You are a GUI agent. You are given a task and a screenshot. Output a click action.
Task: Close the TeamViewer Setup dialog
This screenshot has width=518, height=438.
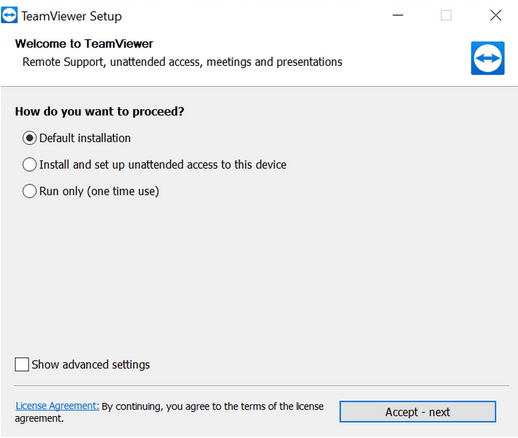pyautogui.click(x=496, y=15)
